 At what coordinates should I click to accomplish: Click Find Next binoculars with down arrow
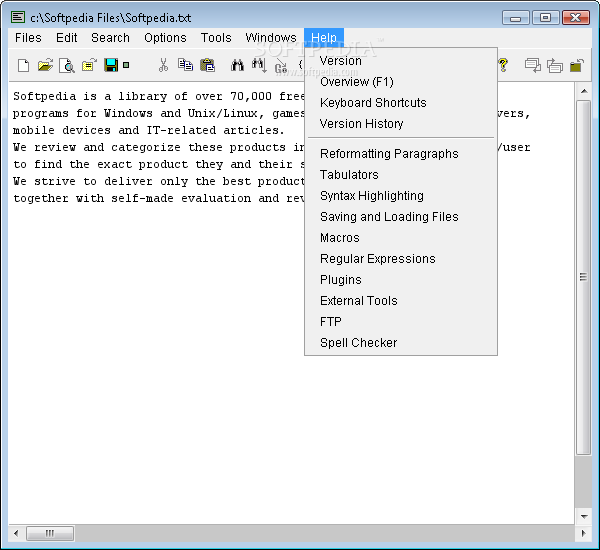click(259, 65)
